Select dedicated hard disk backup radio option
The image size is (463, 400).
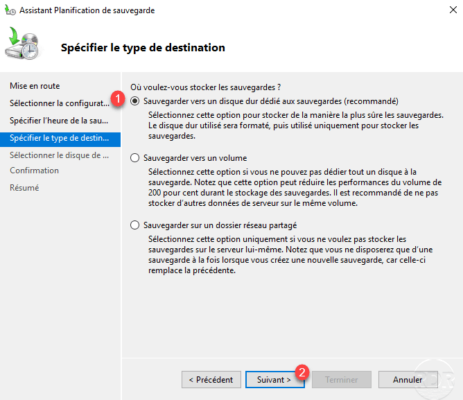tap(135, 101)
